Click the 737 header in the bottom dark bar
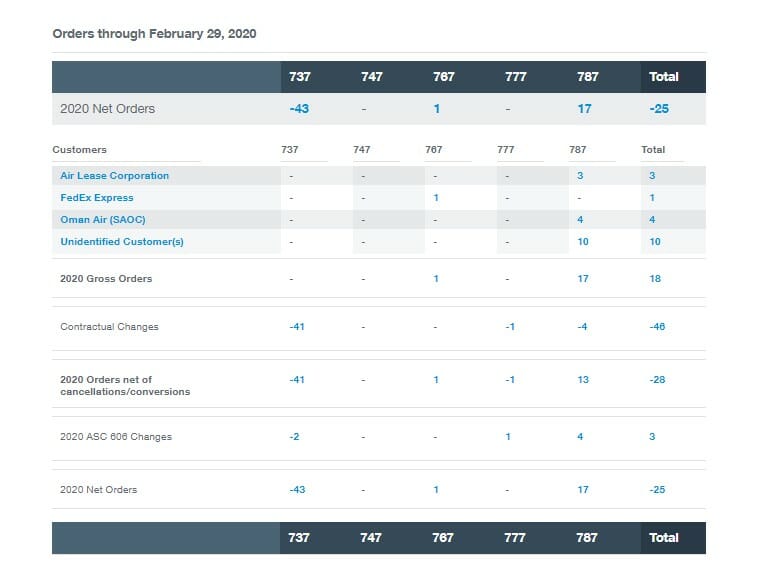 pyautogui.click(x=299, y=538)
